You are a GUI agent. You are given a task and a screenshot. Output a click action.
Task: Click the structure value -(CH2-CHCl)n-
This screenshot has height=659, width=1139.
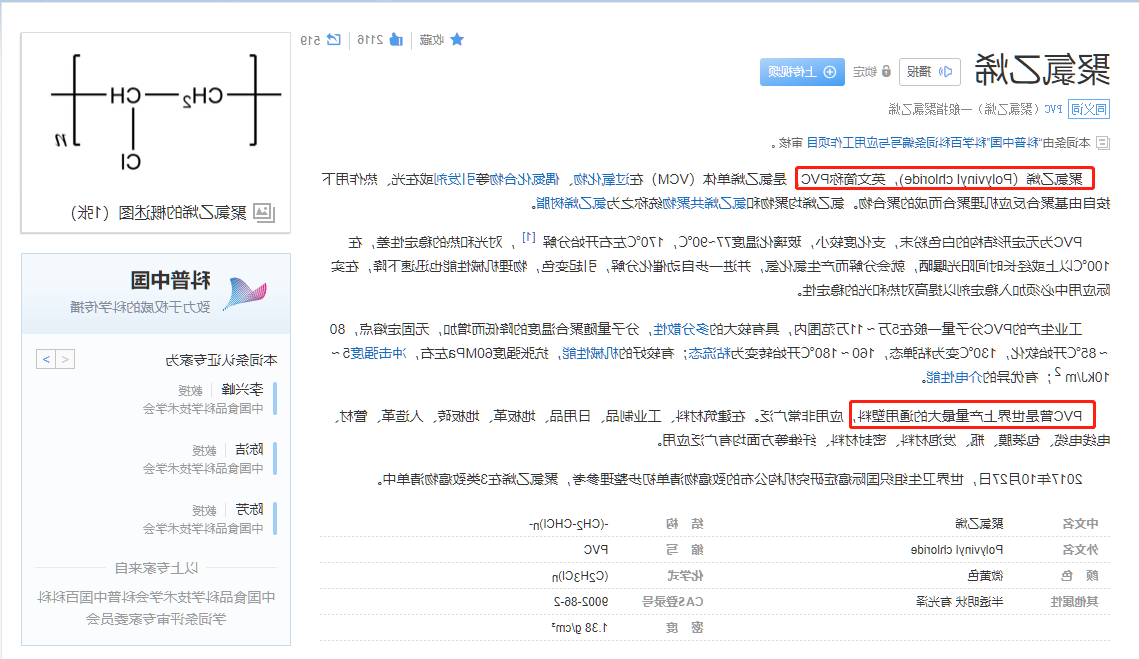tap(568, 523)
